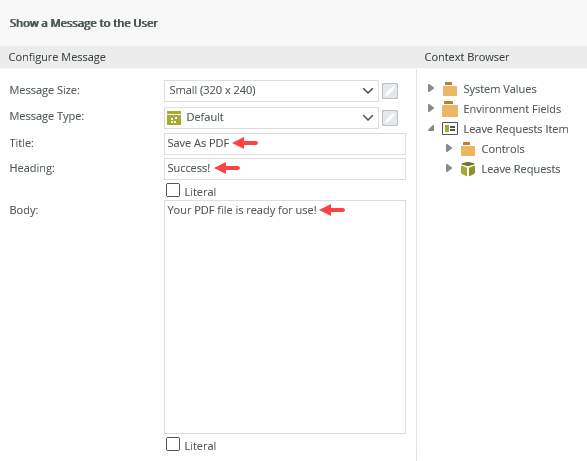Click the System Values folder icon

point(450,89)
